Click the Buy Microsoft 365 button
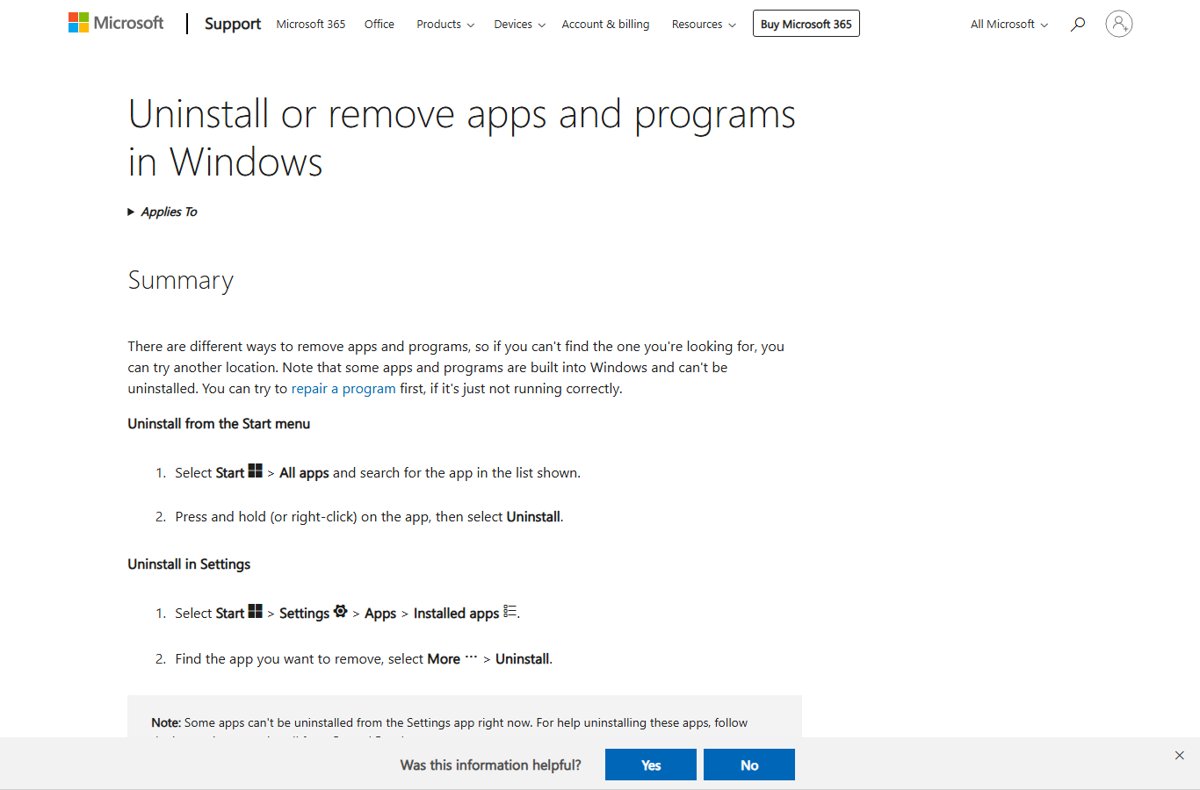The height and width of the screenshot is (790, 1200). coord(806,24)
